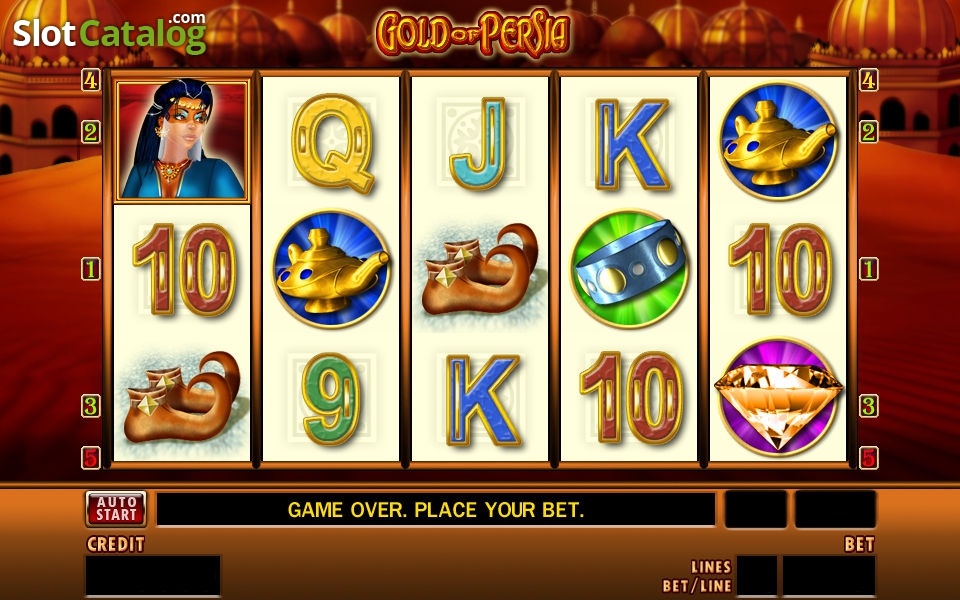Click the green 9 symbol

(x=331, y=399)
